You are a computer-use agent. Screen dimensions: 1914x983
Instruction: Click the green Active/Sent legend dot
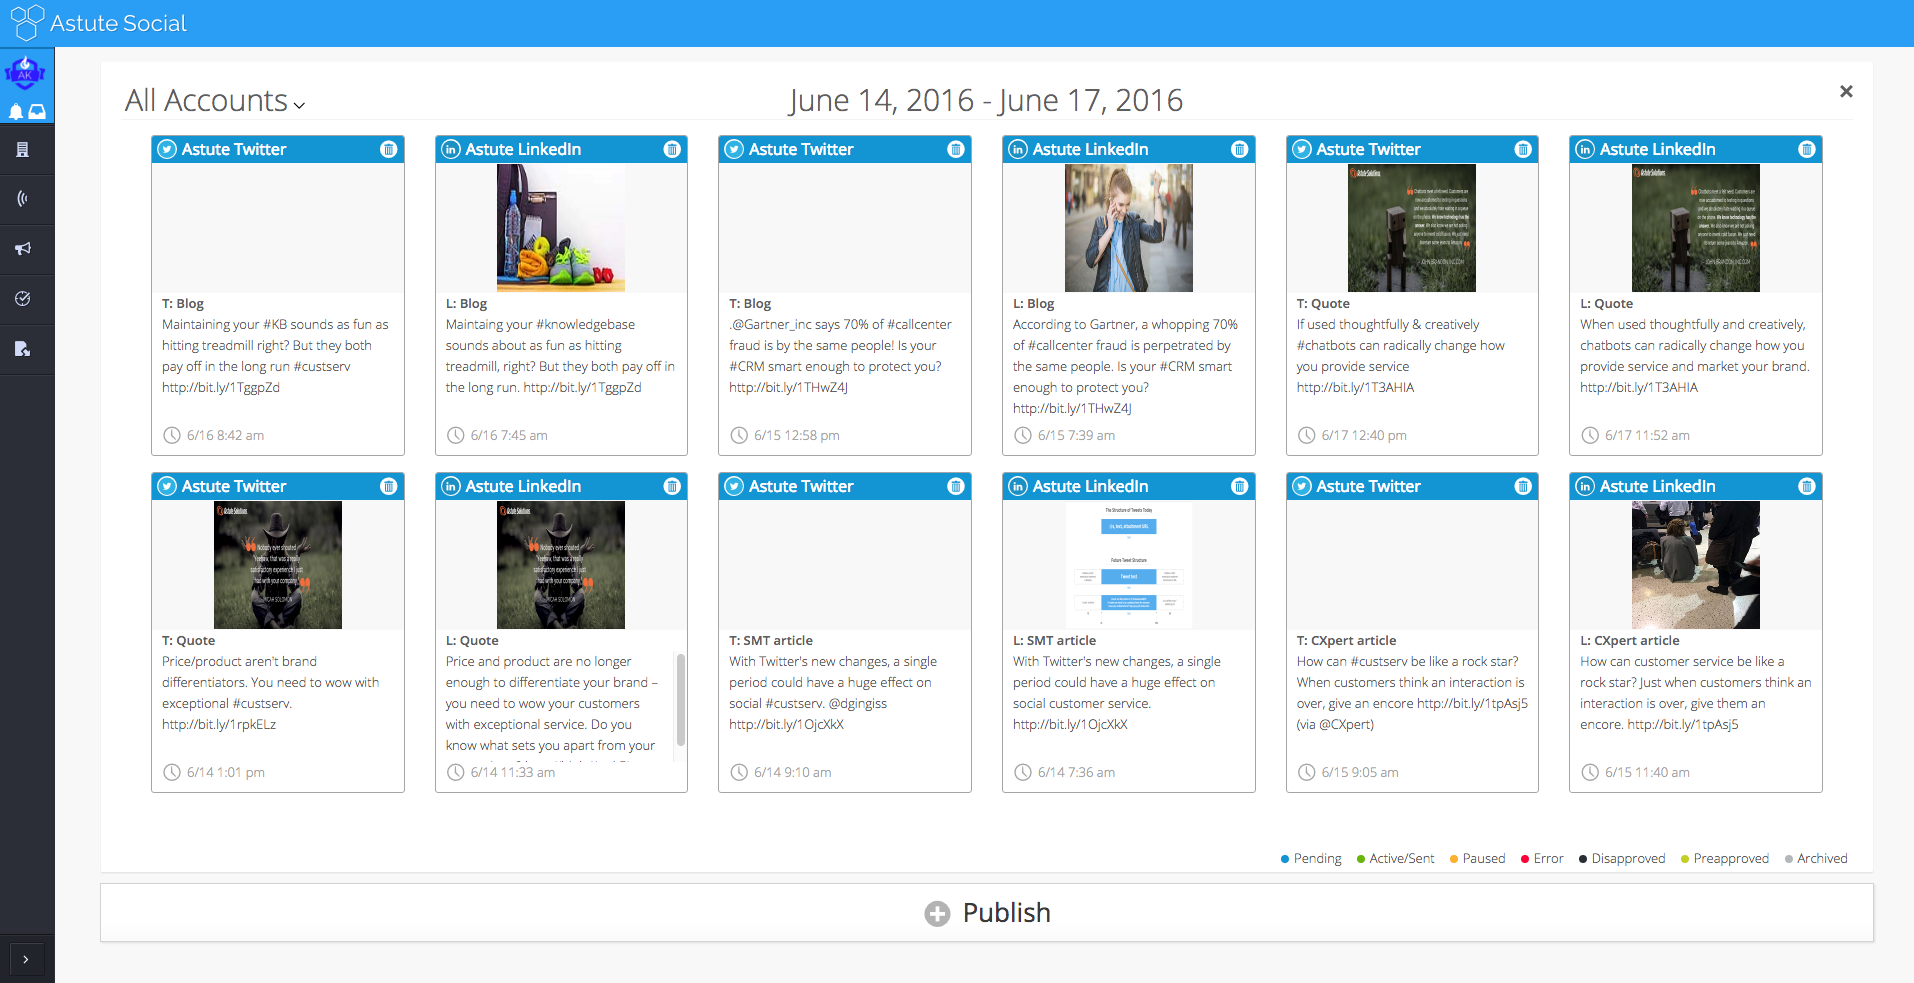[x=1361, y=859]
